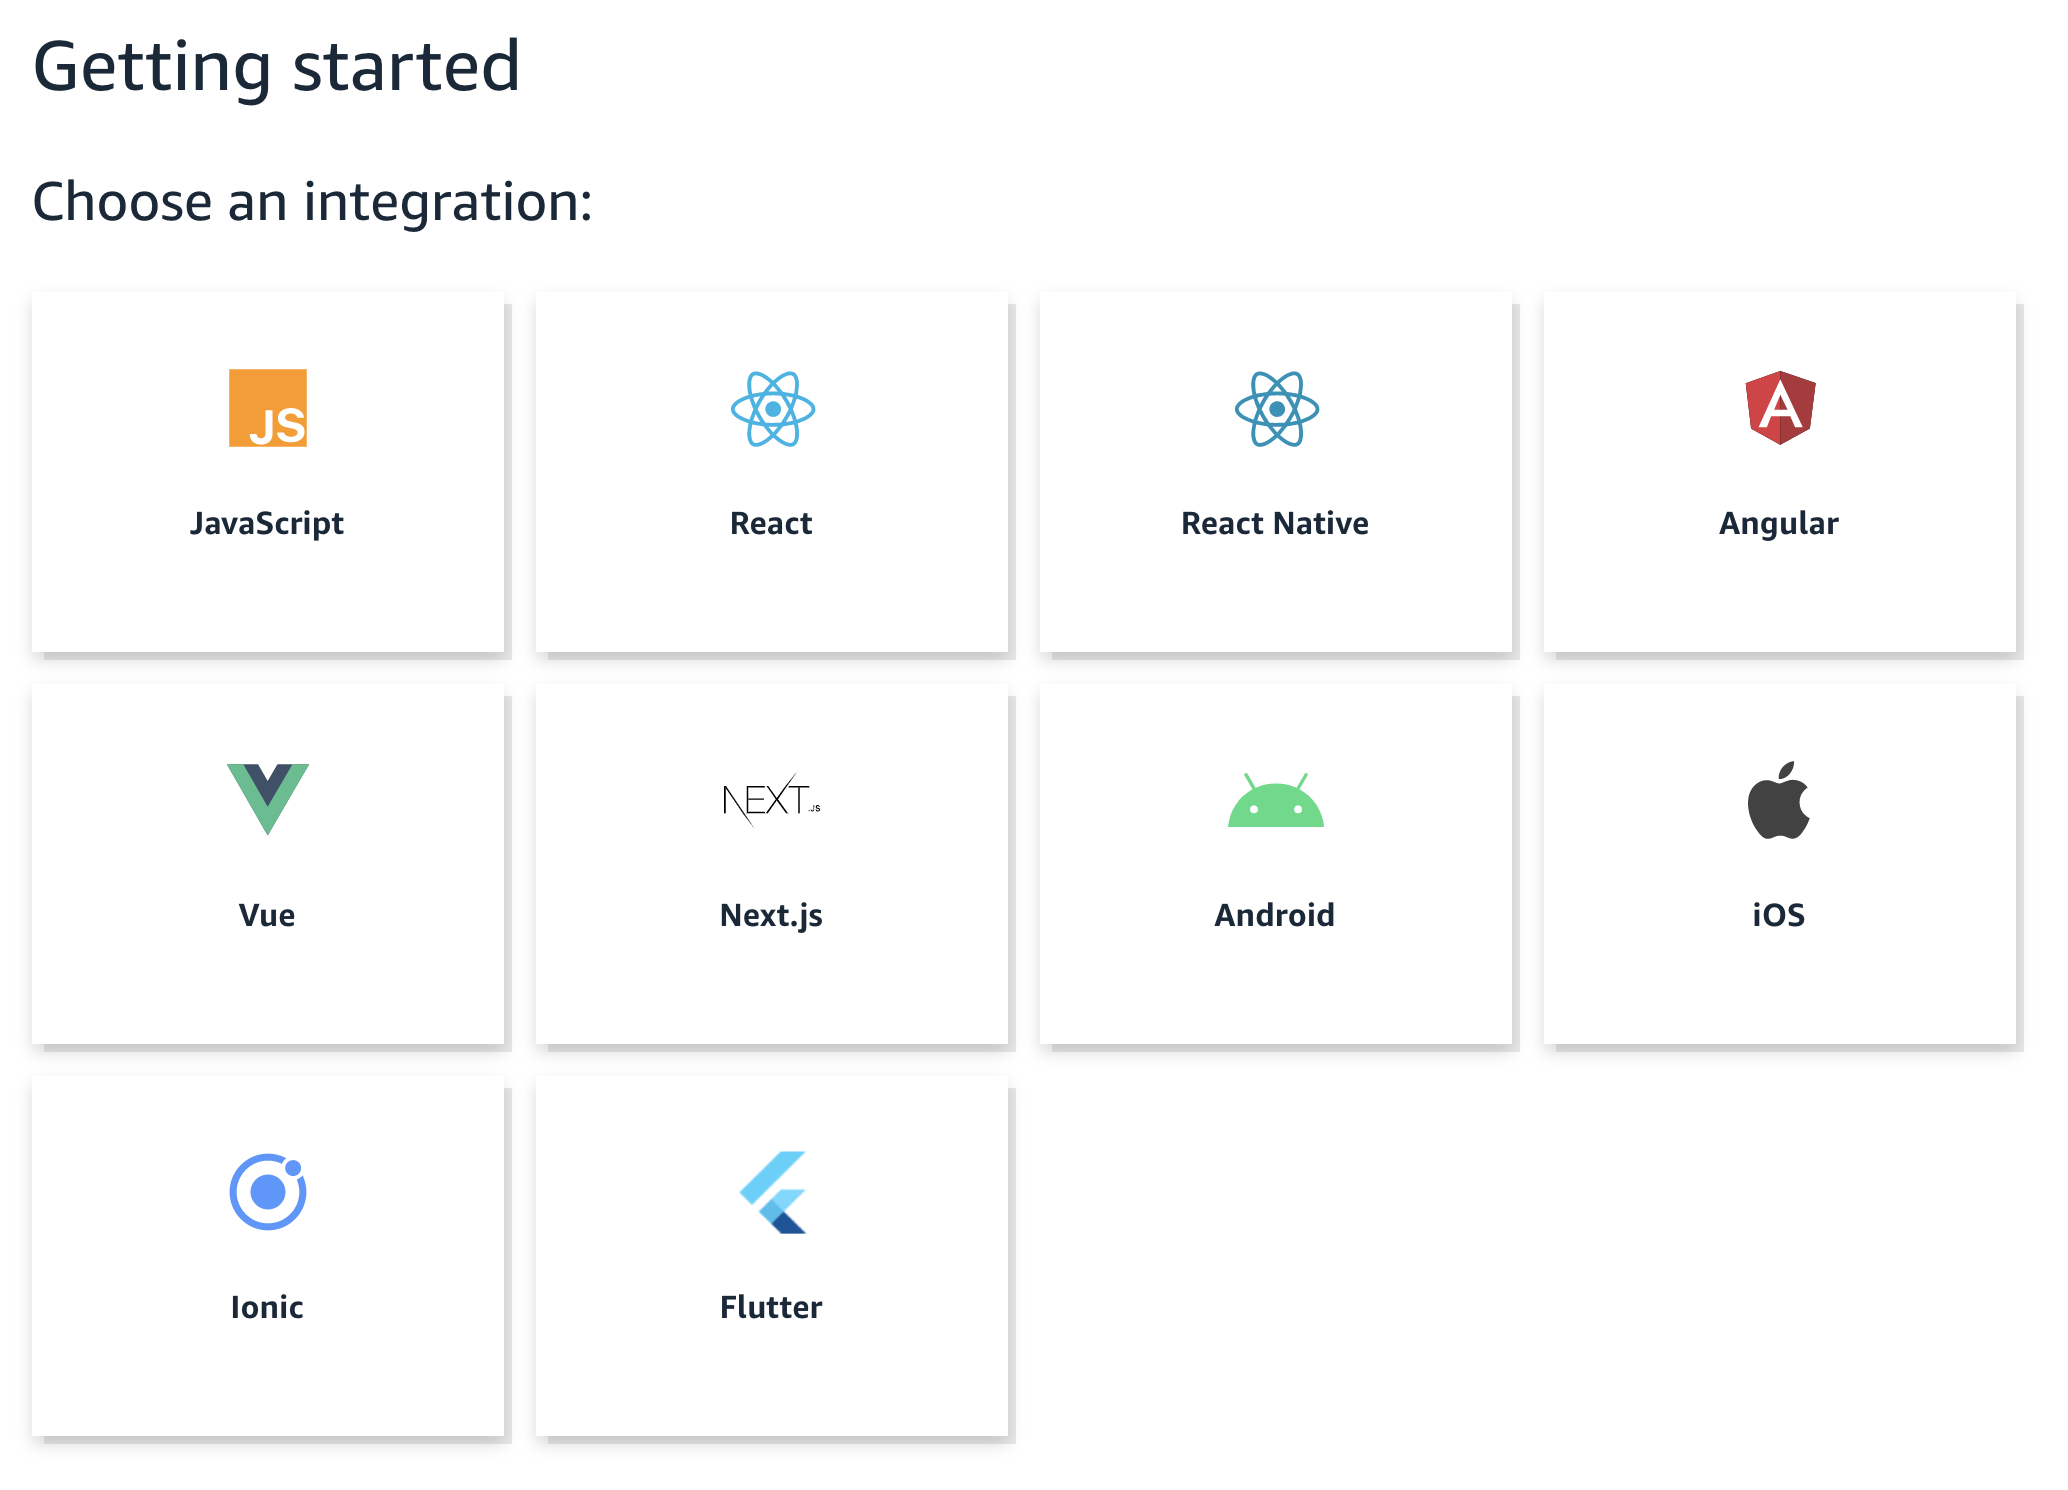
Task: Select the React text label
Action: pos(771,523)
